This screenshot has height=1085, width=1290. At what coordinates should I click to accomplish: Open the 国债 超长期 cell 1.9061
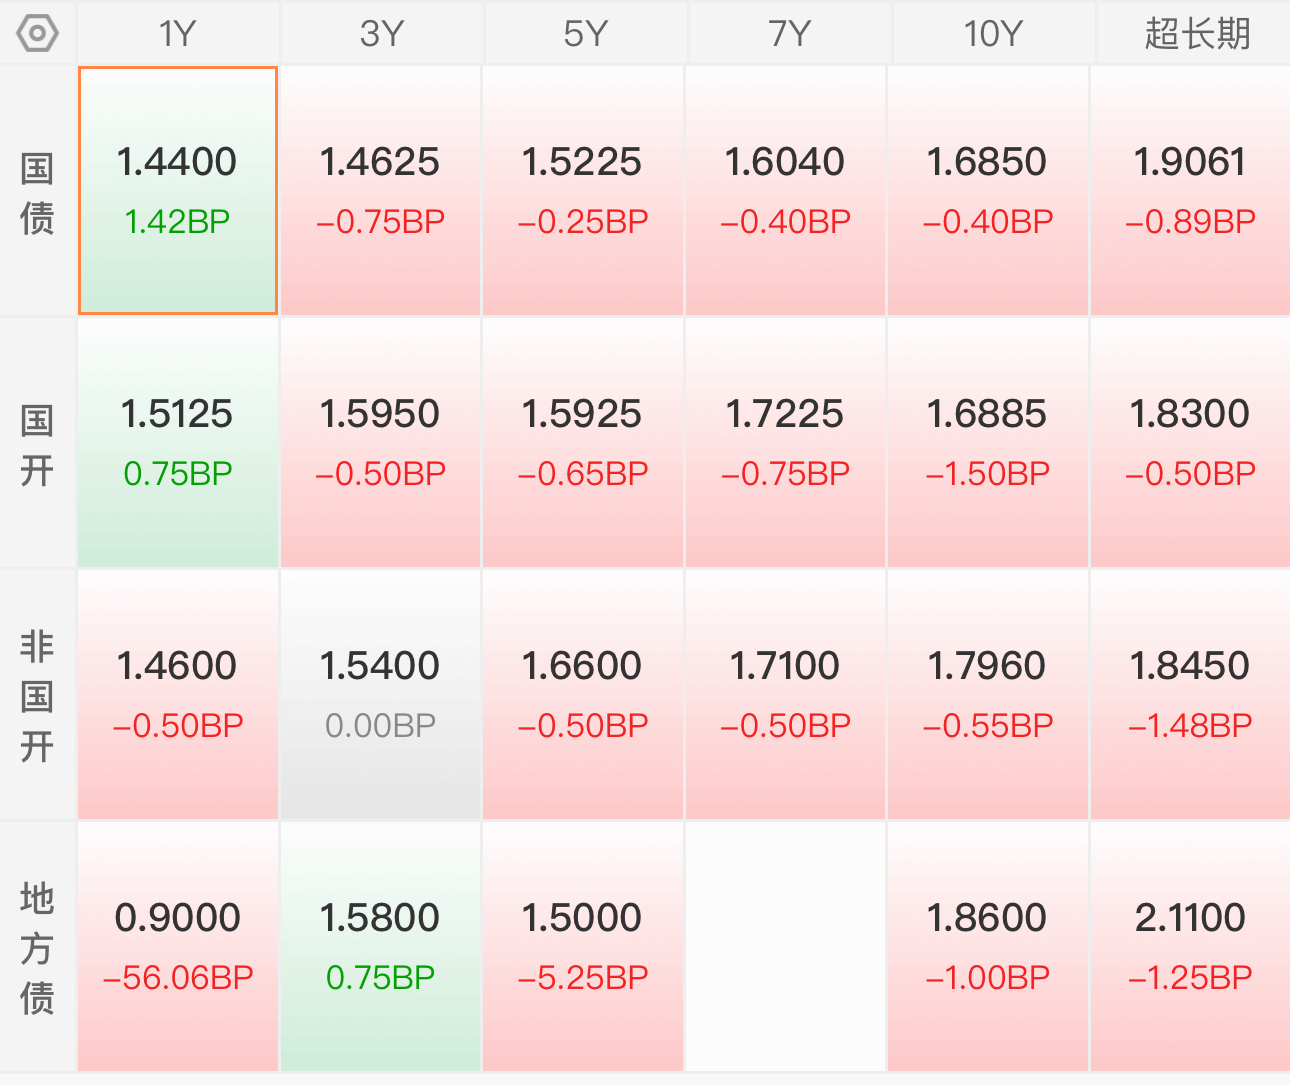pyautogui.click(x=1190, y=191)
